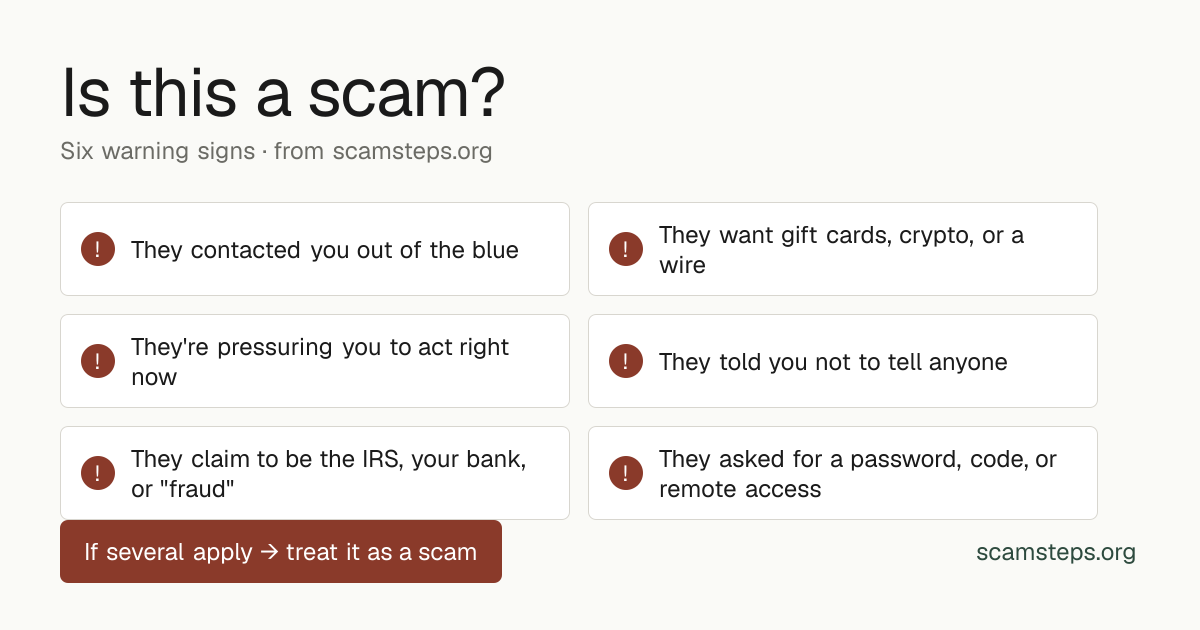Open the "They contacted you out of the blue" card
This screenshot has height=630, width=1200.
tap(315, 249)
